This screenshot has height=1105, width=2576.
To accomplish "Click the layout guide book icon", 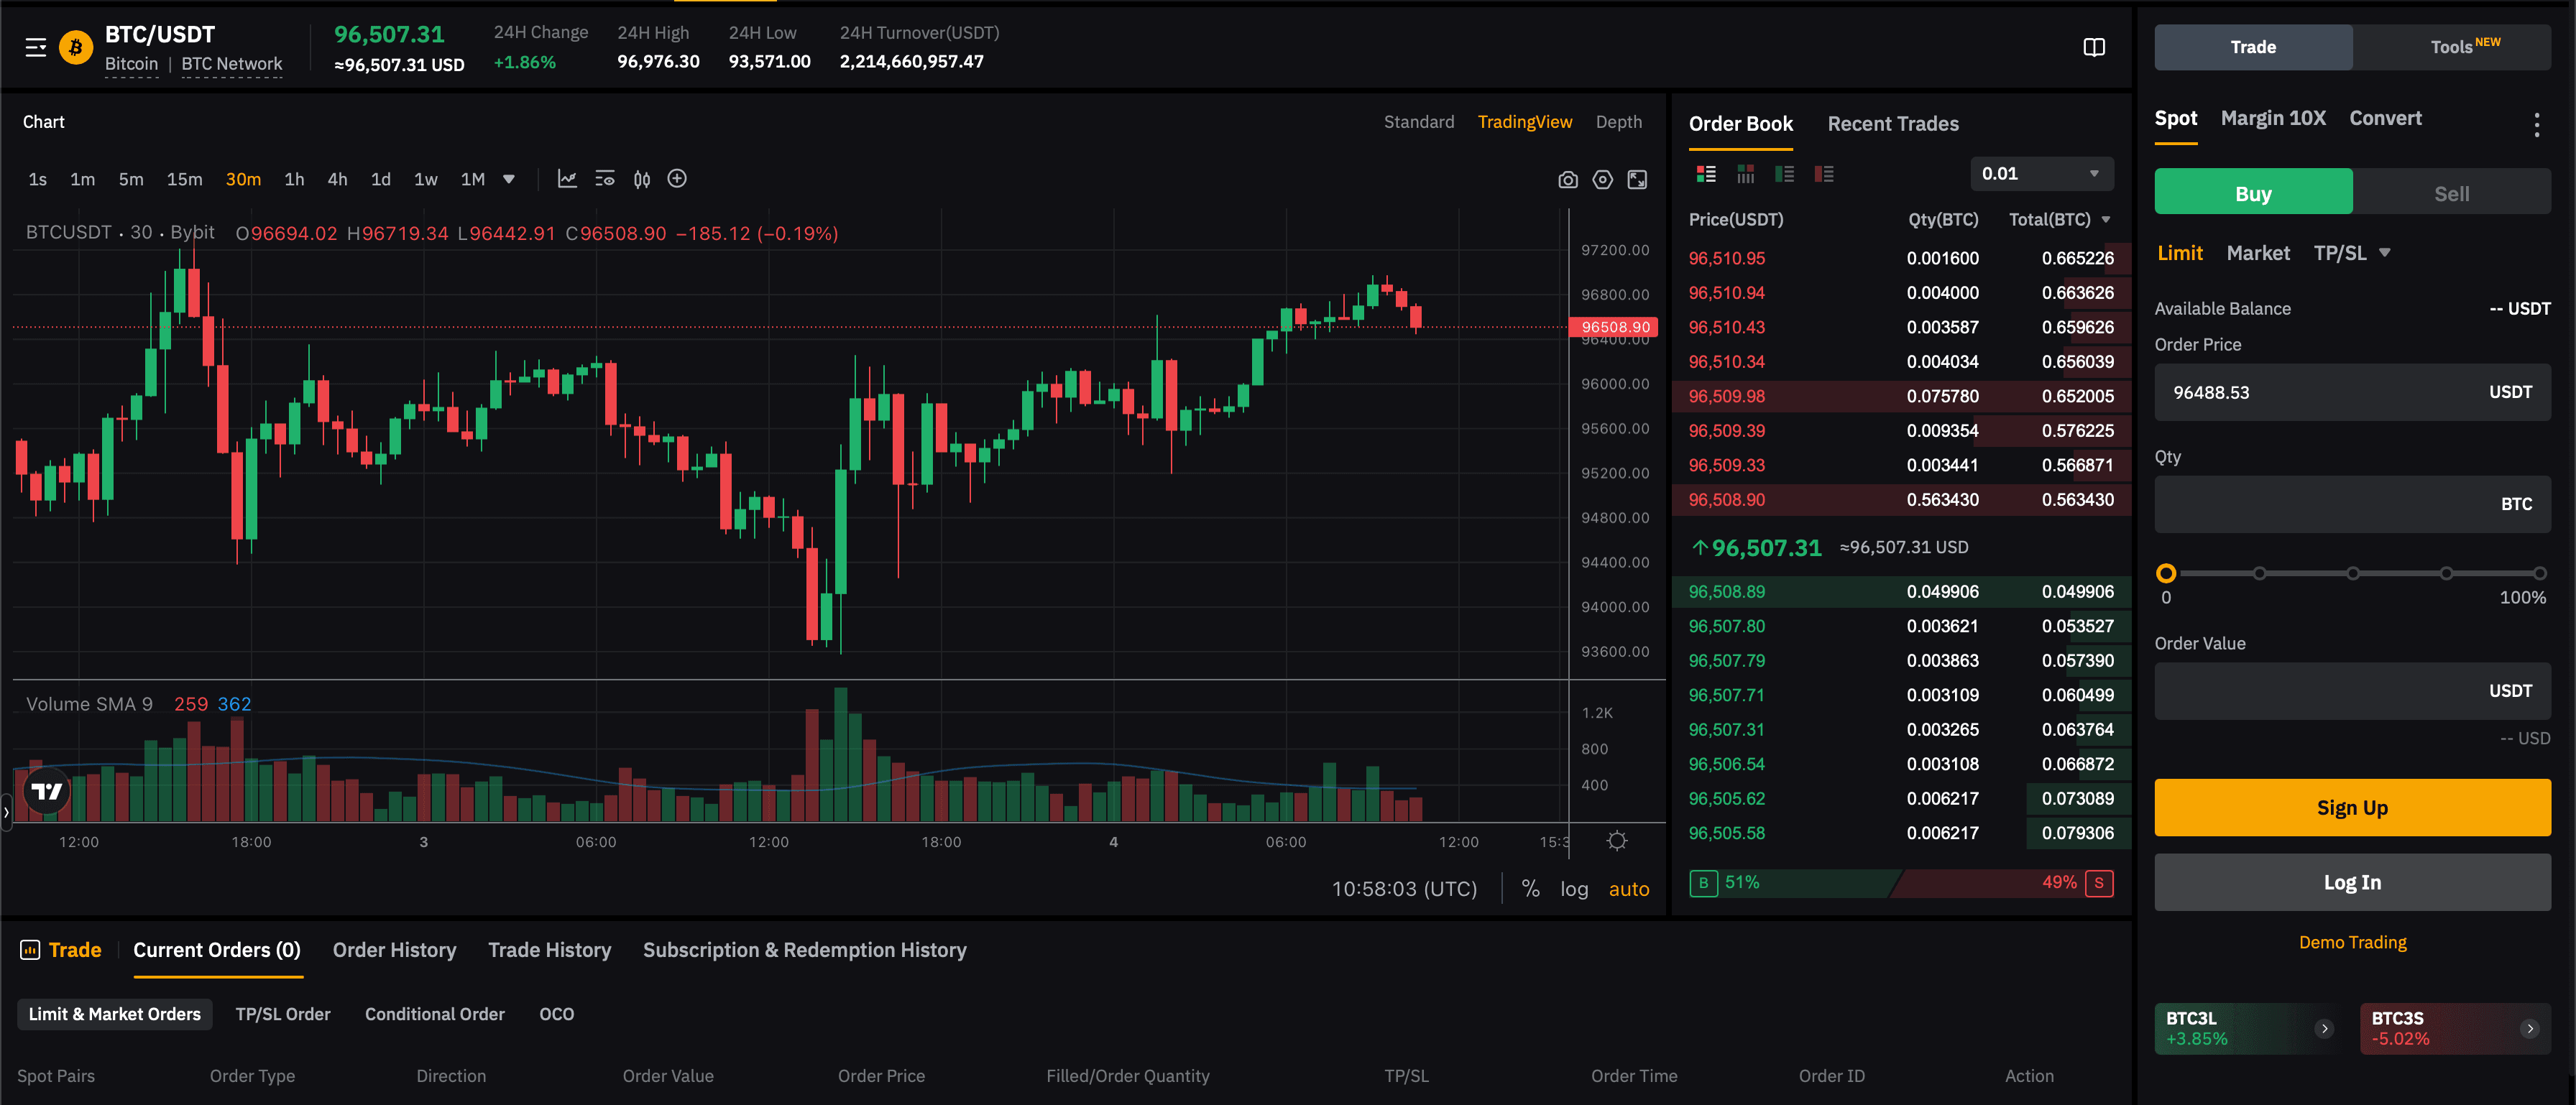I will tap(2093, 47).
